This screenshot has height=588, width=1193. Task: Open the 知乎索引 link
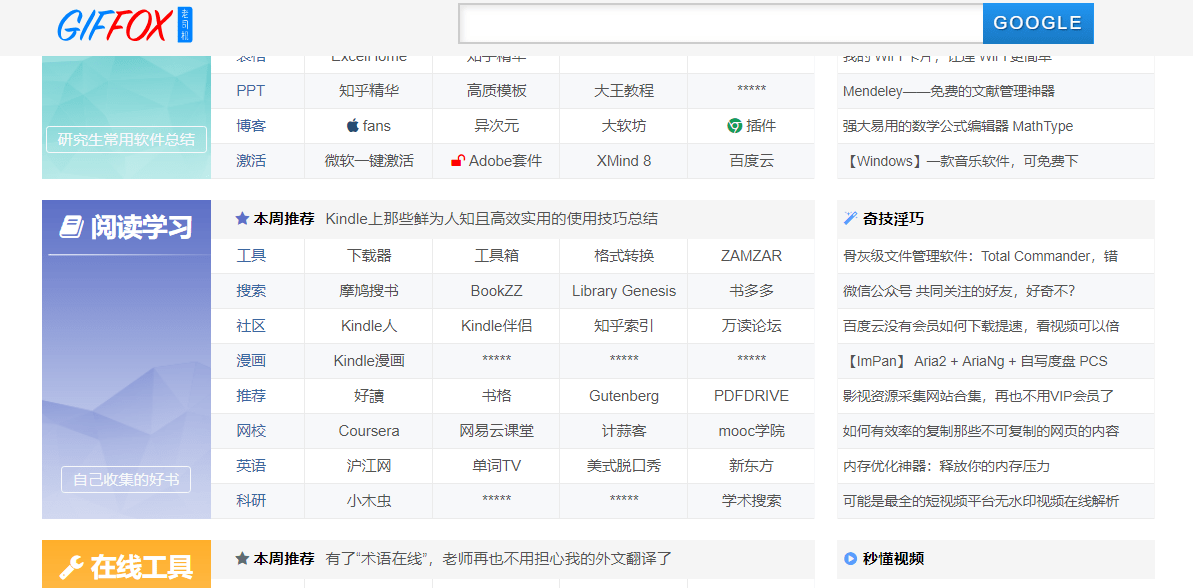click(x=624, y=326)
